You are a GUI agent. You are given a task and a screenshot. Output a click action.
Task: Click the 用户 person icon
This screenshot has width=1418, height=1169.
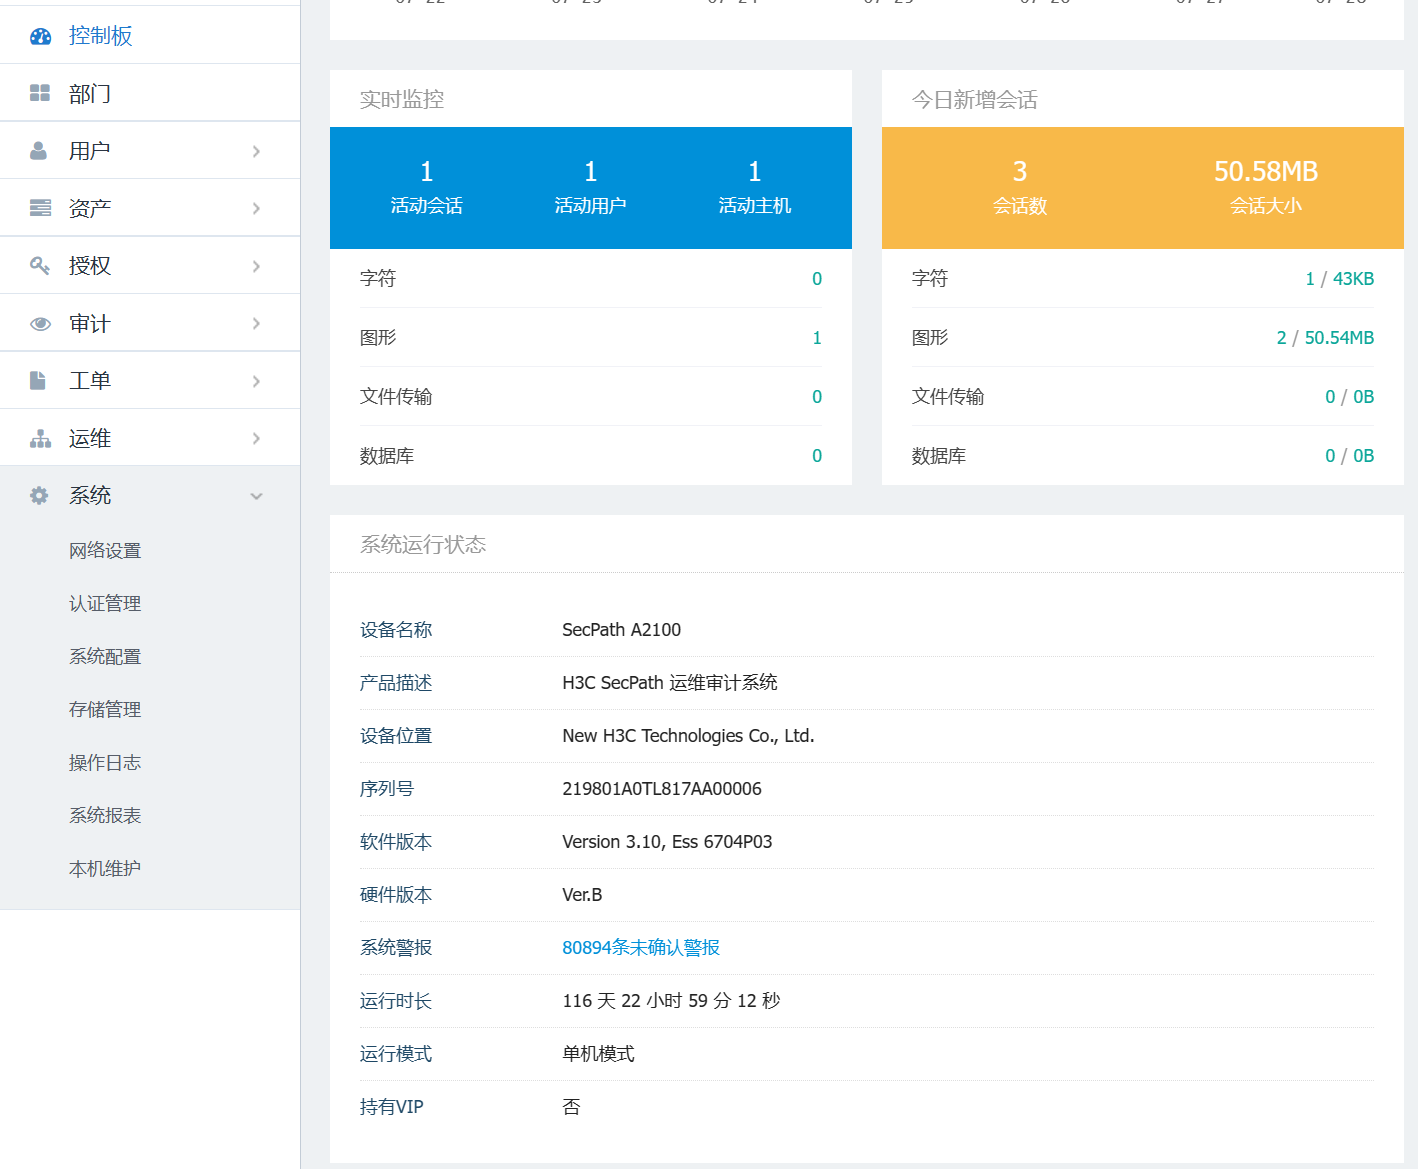39,151
